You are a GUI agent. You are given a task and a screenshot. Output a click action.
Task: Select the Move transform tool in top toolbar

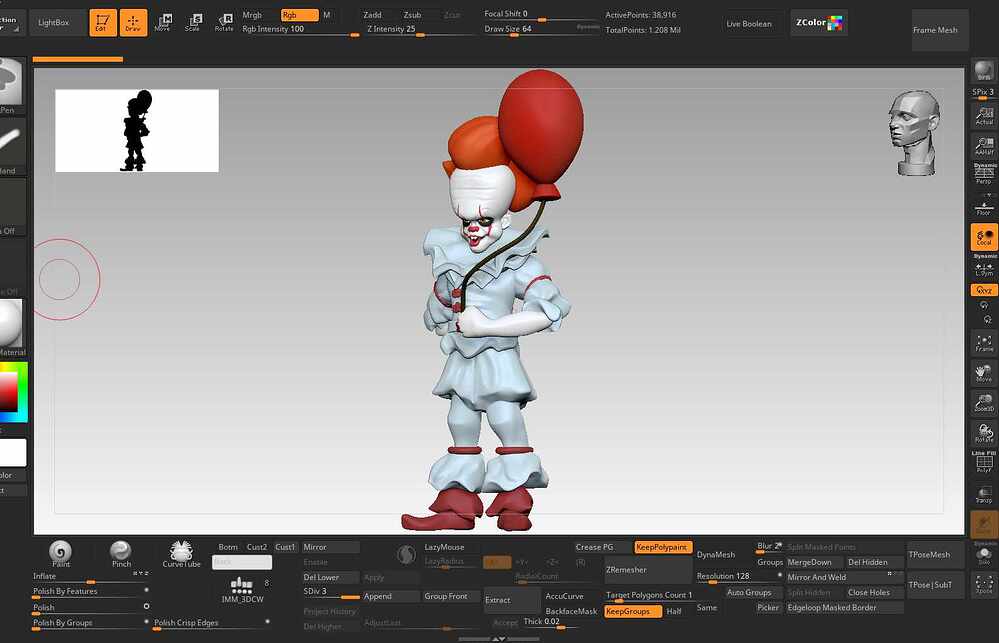(162, 22)
